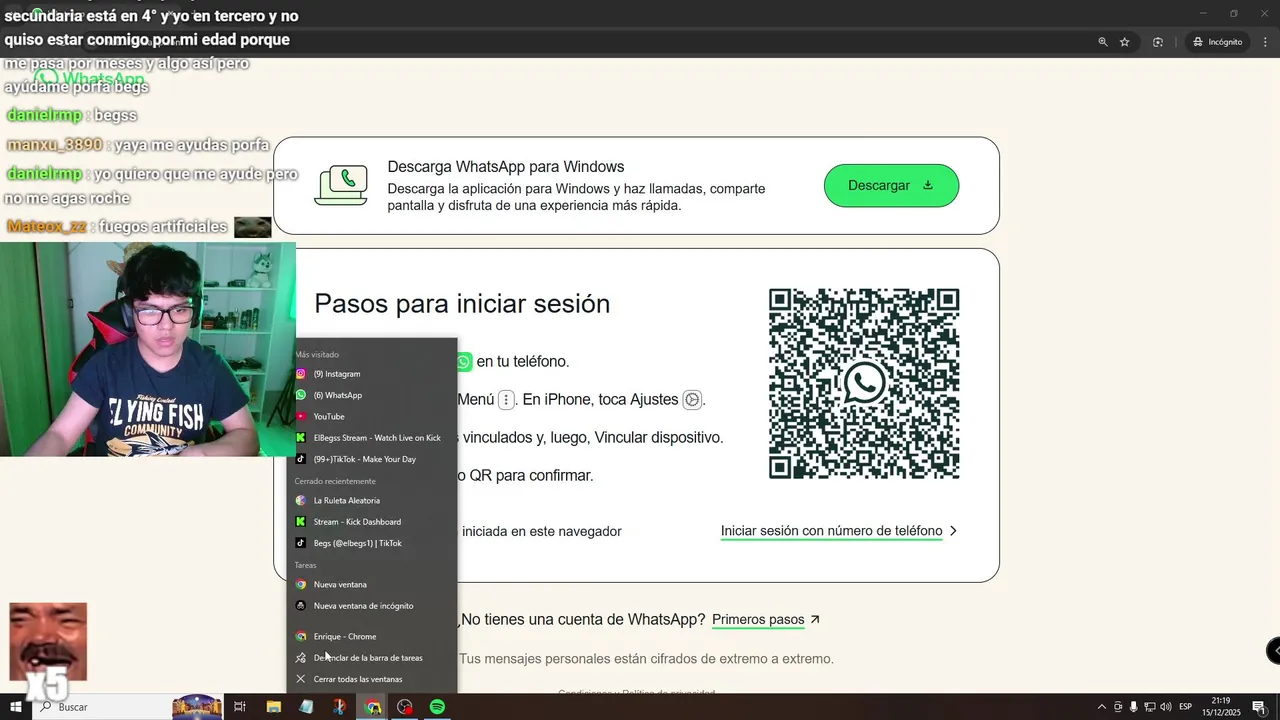The width and height of the screenshot is (1280, 720).
Task: Reopen 'La Ruleta Aleatoria' recently closed page
Action: [x=371, y=500]
